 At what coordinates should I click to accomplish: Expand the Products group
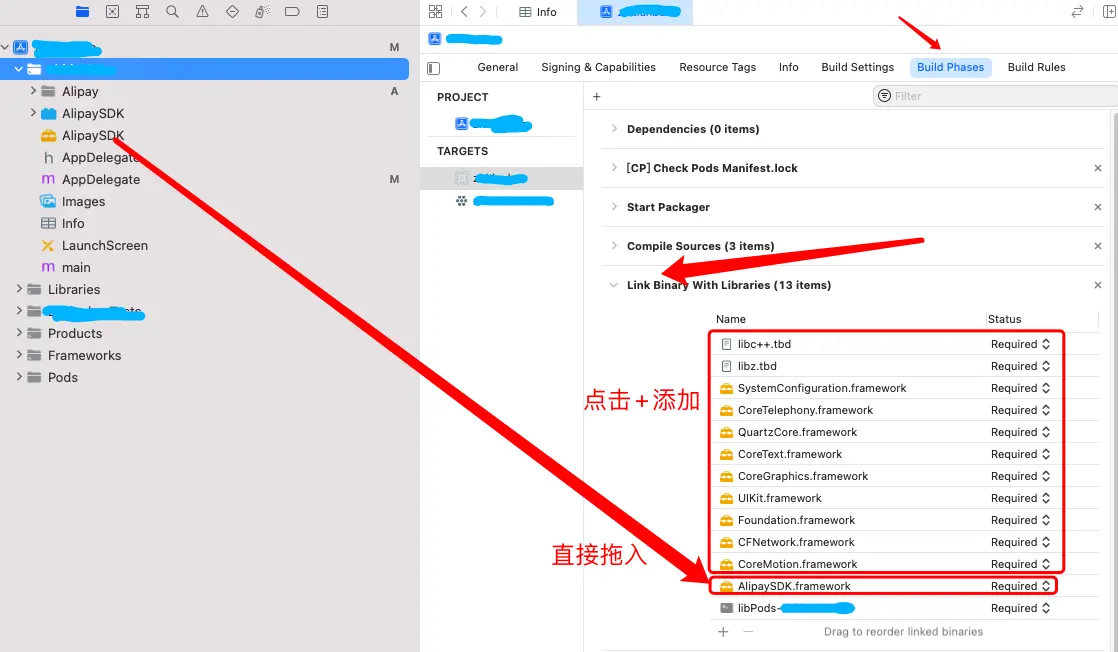tap(19, 333)
